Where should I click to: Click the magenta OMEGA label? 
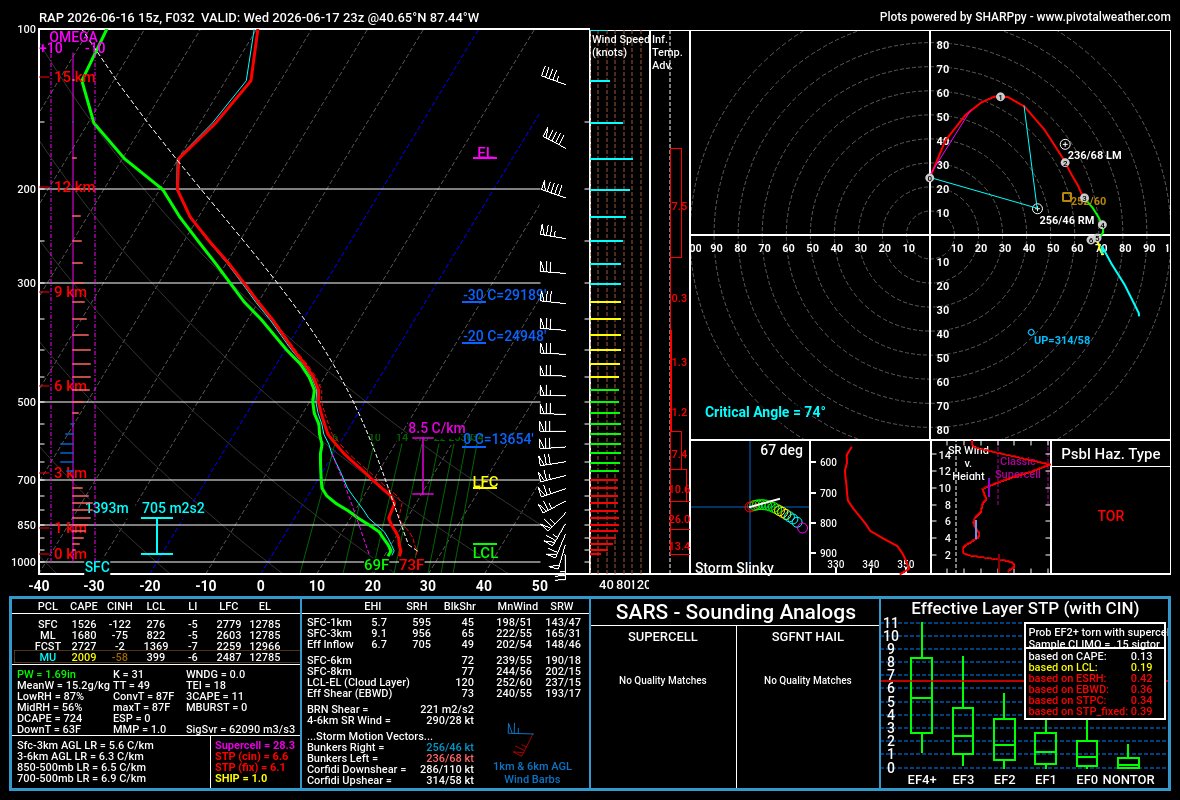tap(73, 37)
